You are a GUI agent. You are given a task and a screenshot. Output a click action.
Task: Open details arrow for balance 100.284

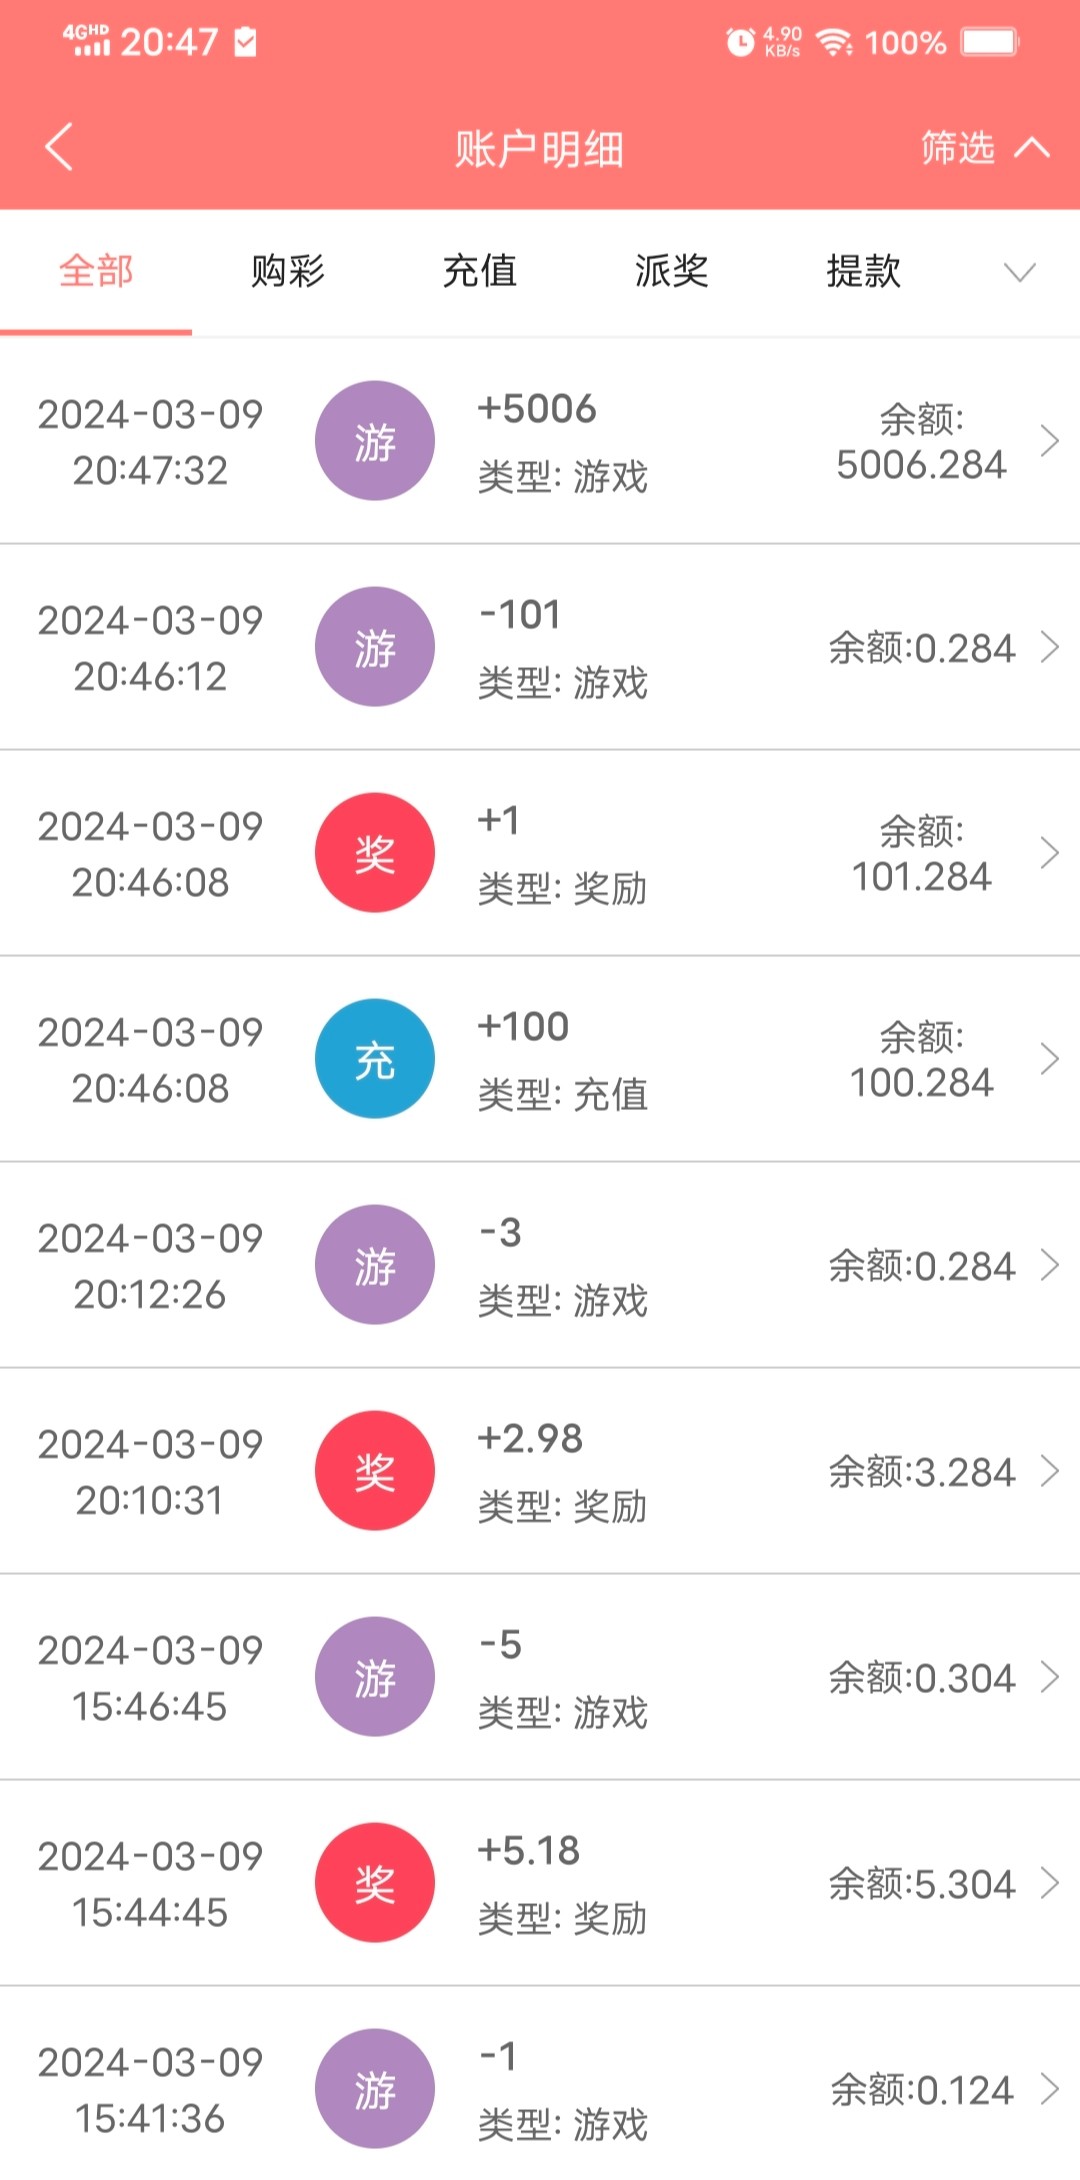(x=1049, y=1059)
